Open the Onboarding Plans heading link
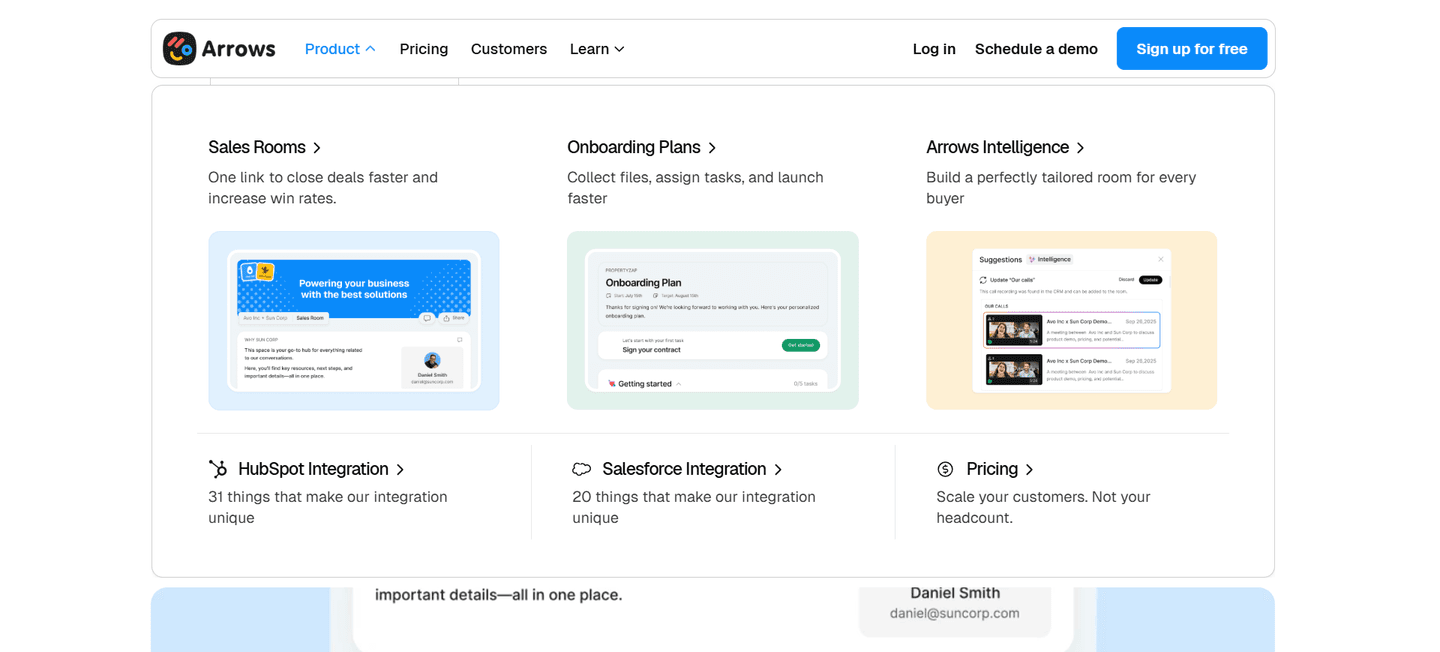 point(634,147)
